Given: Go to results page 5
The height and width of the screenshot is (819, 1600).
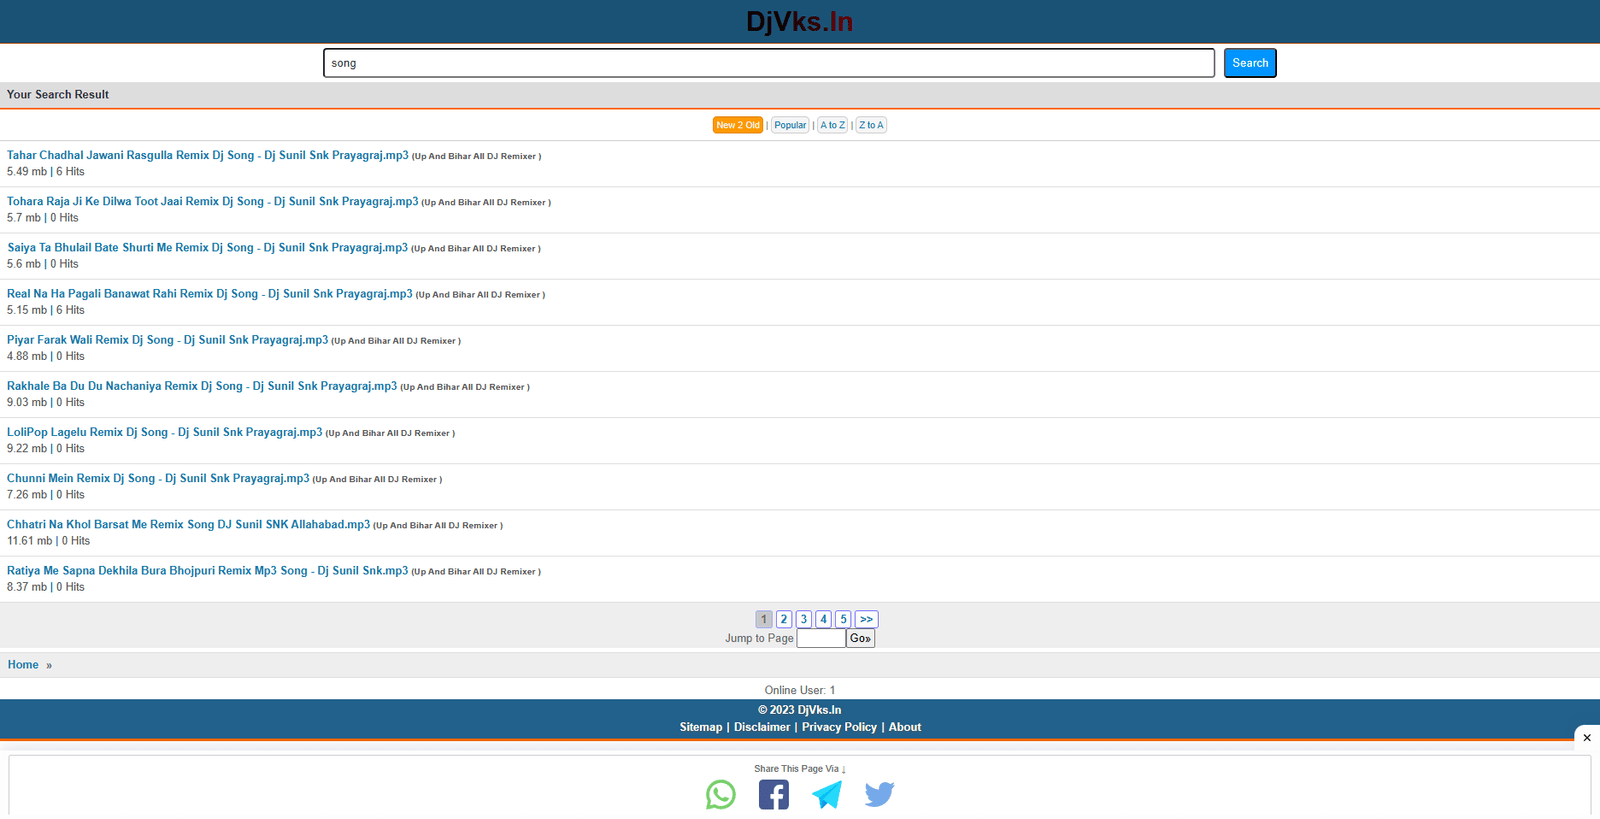Looking at the screenshot, I should (x=843, y=619).
